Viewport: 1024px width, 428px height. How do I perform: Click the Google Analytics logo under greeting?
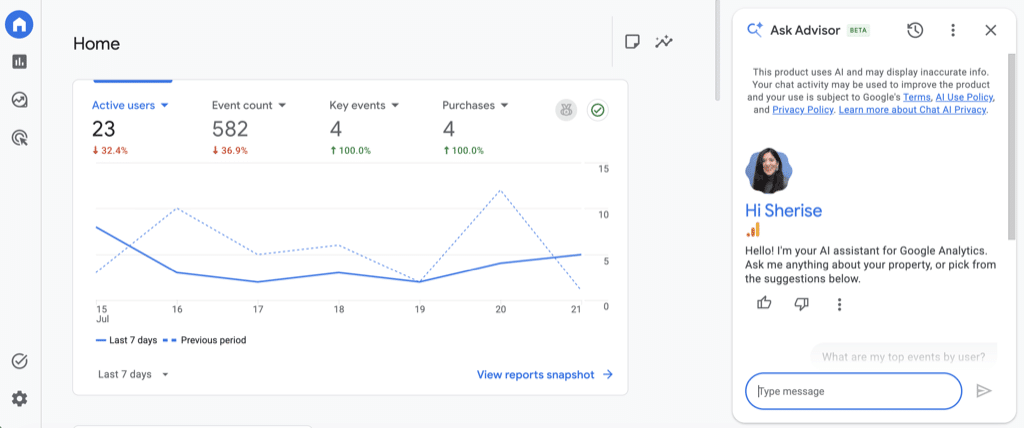(752, 230)
